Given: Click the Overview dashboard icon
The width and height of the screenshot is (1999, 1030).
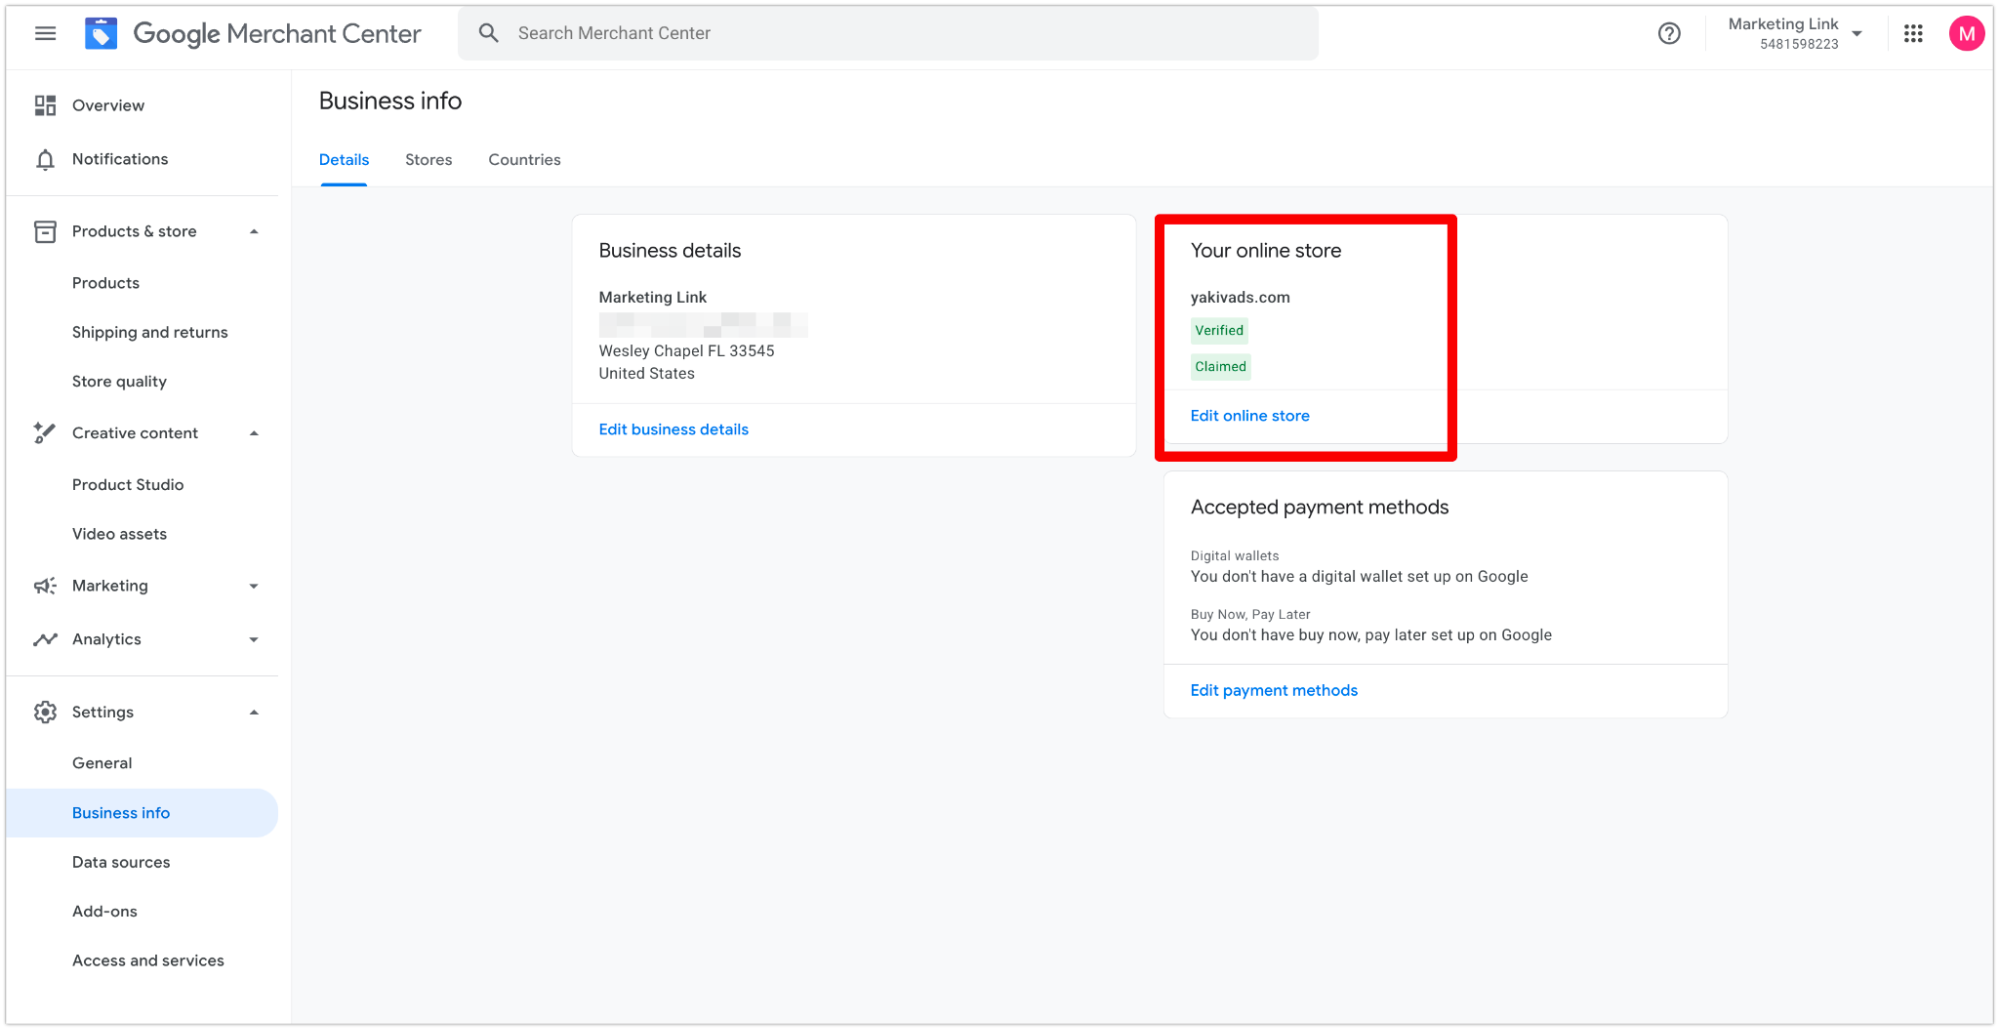Looking at the screenshot, I should point(45,105).
